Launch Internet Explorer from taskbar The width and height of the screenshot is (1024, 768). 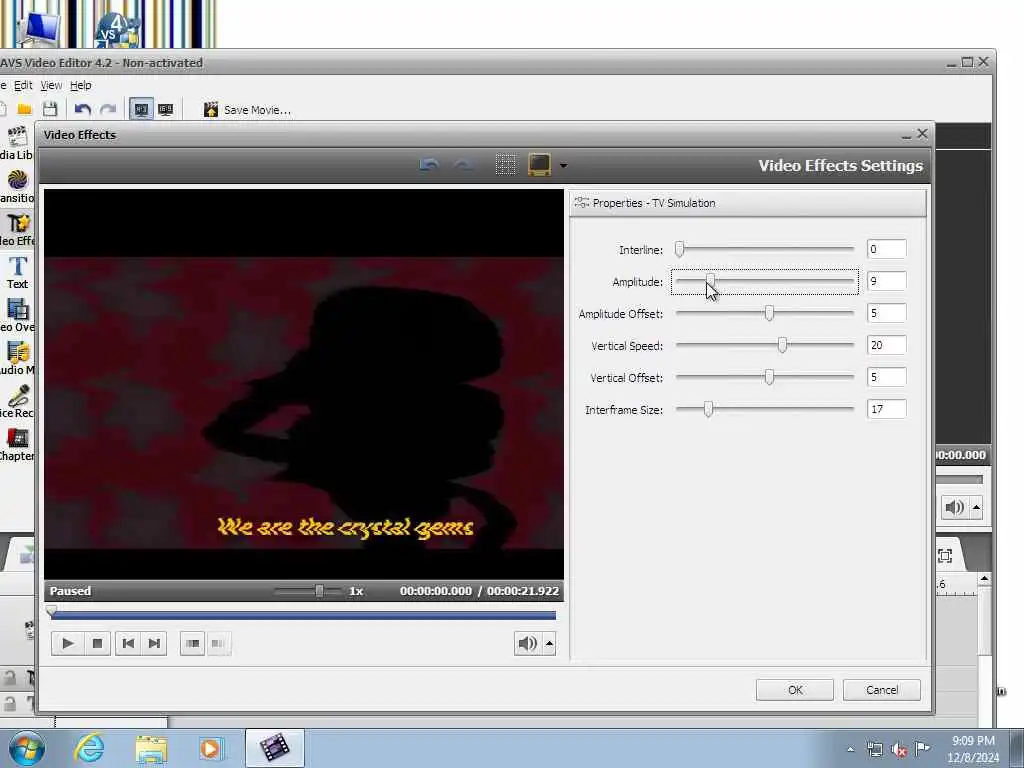pos(88,748)
